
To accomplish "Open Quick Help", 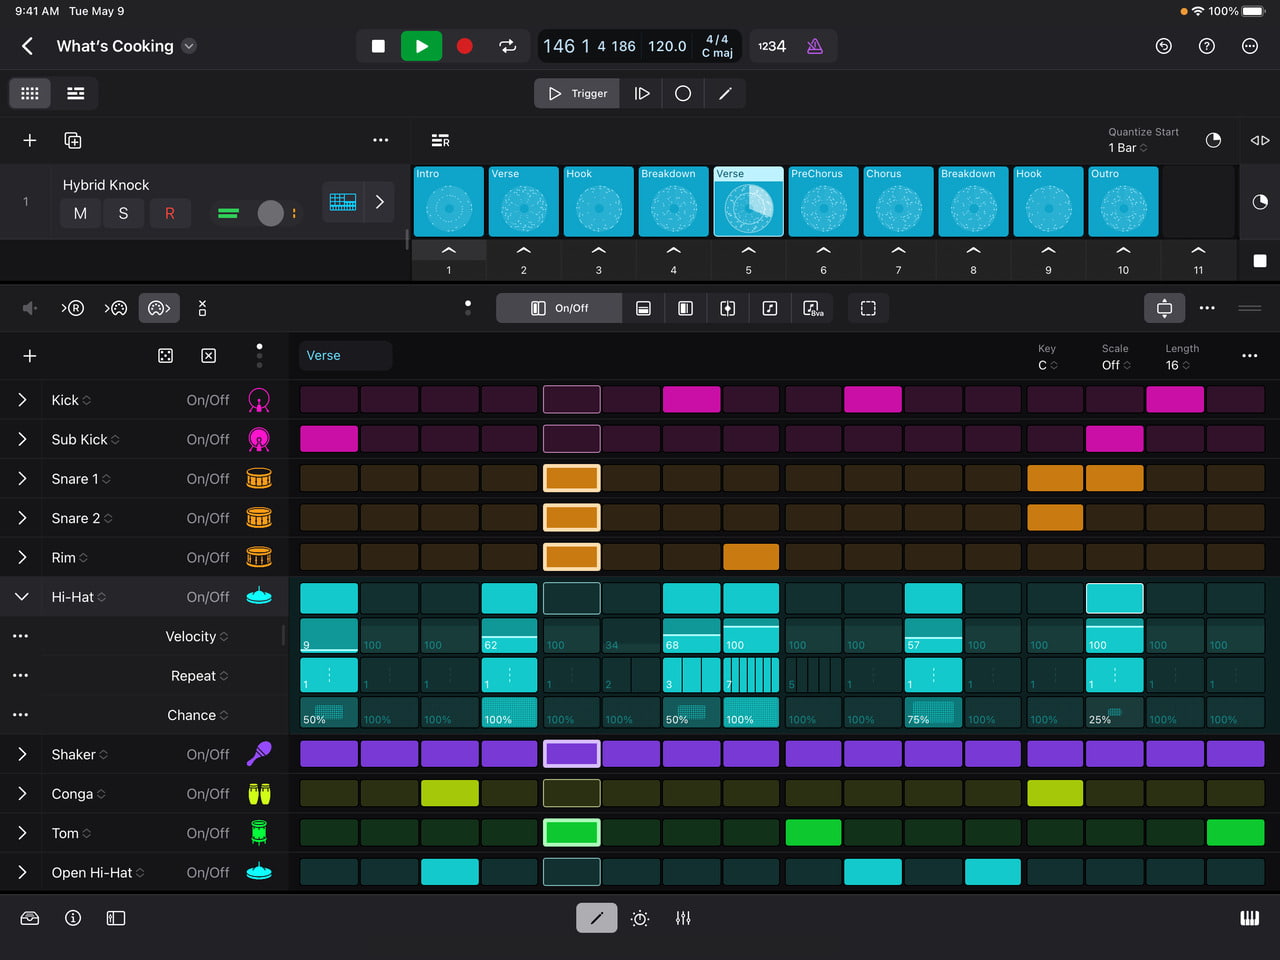I will [x=1206, y=46].
